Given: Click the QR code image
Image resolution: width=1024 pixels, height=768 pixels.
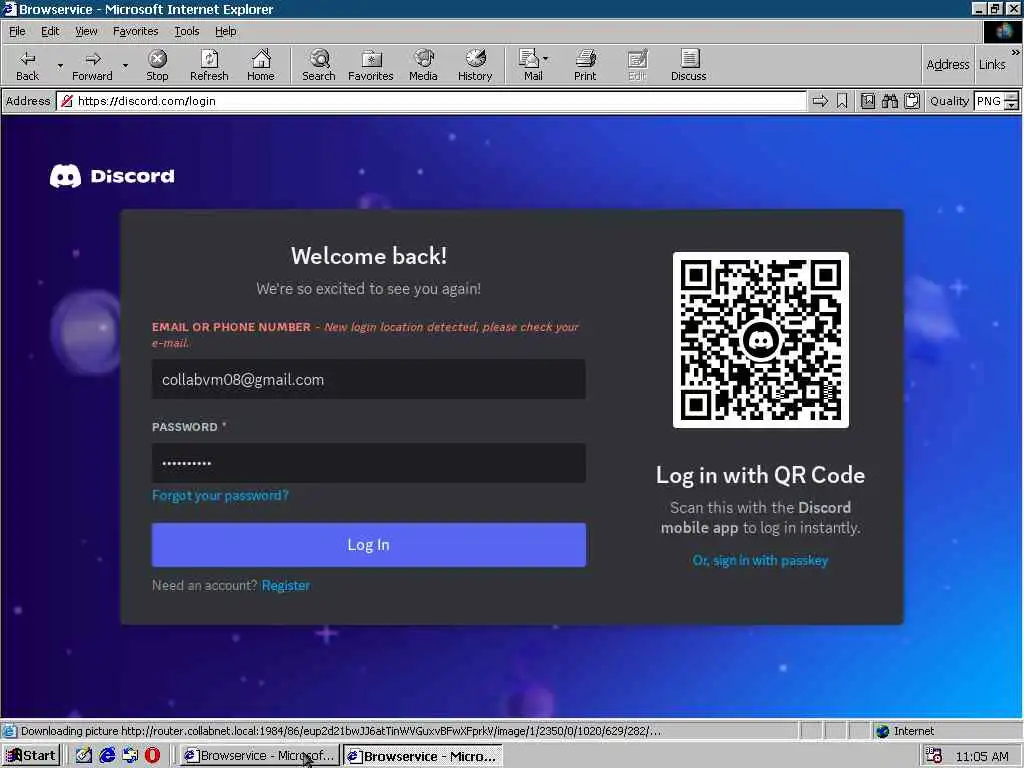Looking at the screenshot, I should click(x=761, y=340).
